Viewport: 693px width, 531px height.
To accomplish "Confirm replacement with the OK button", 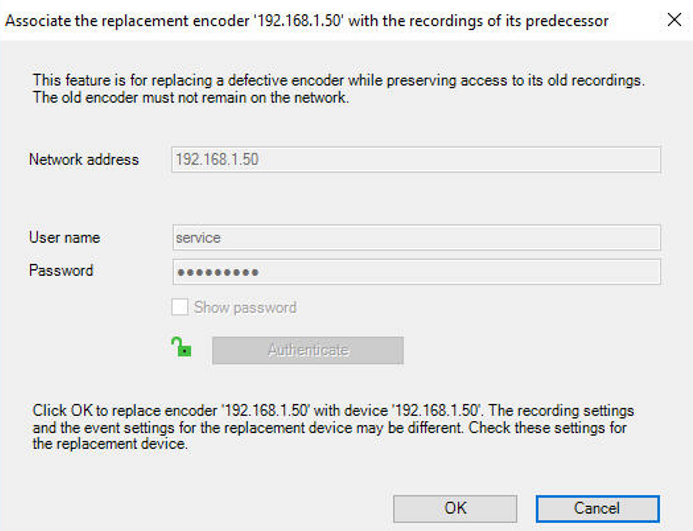I will [x=455, y=508].
